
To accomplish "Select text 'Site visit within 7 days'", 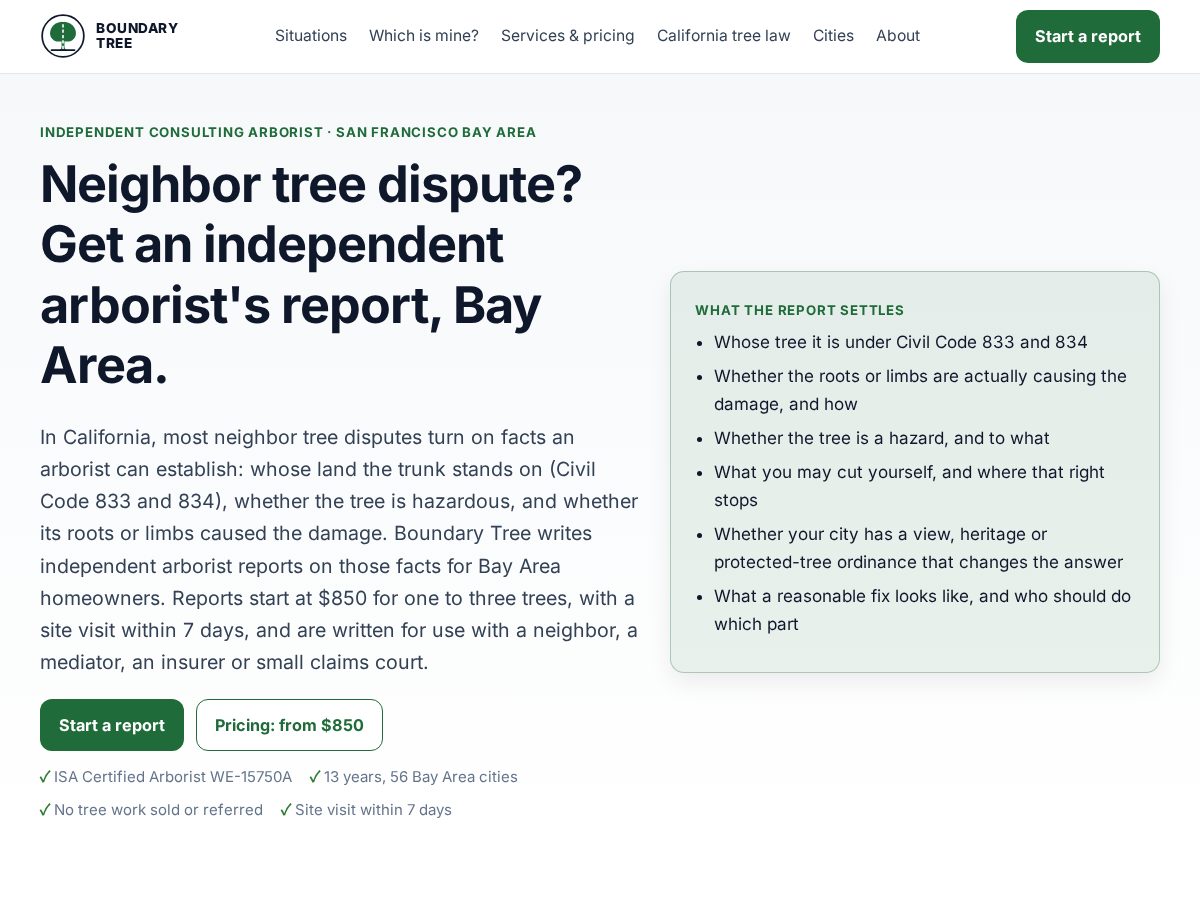I will pos(373,810).
